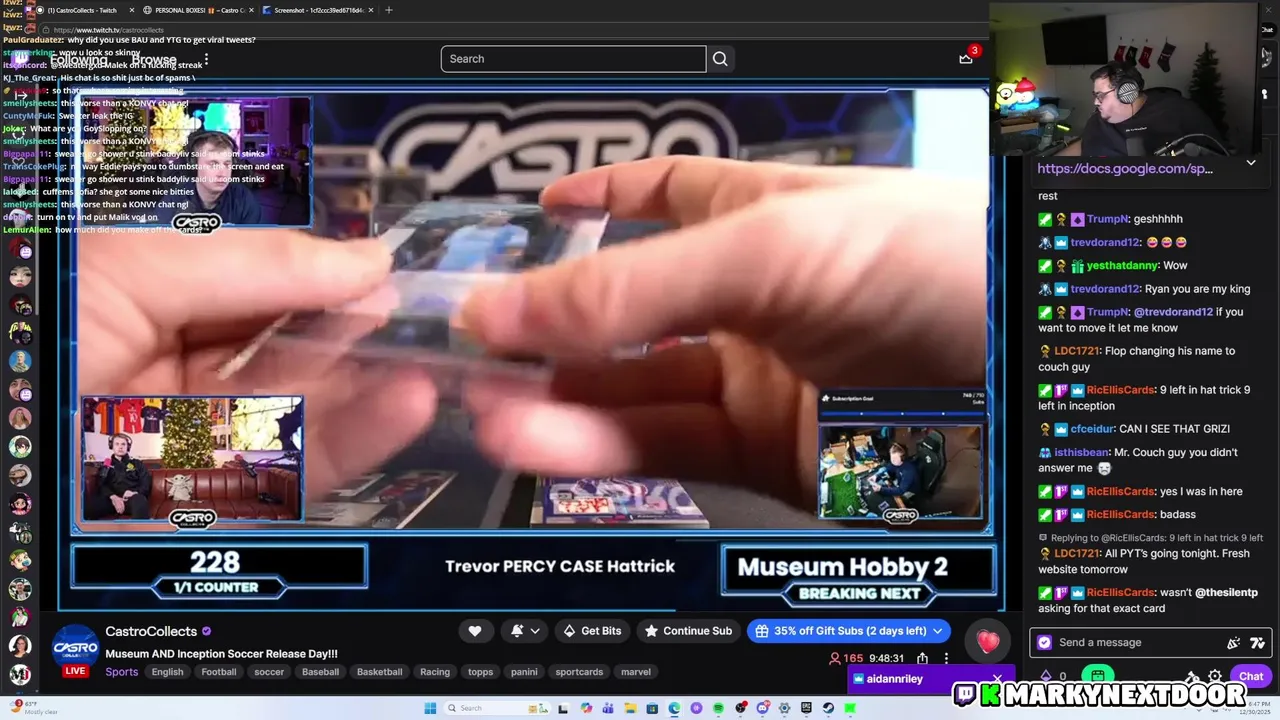The width and height of the screenshot is (1280, 720).
Task: Click the Chat send button
Action: (1251, 676)
